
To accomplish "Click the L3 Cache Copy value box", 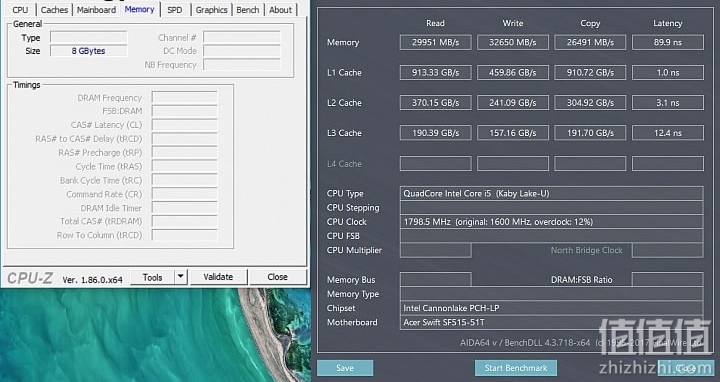I will [590, 133].
